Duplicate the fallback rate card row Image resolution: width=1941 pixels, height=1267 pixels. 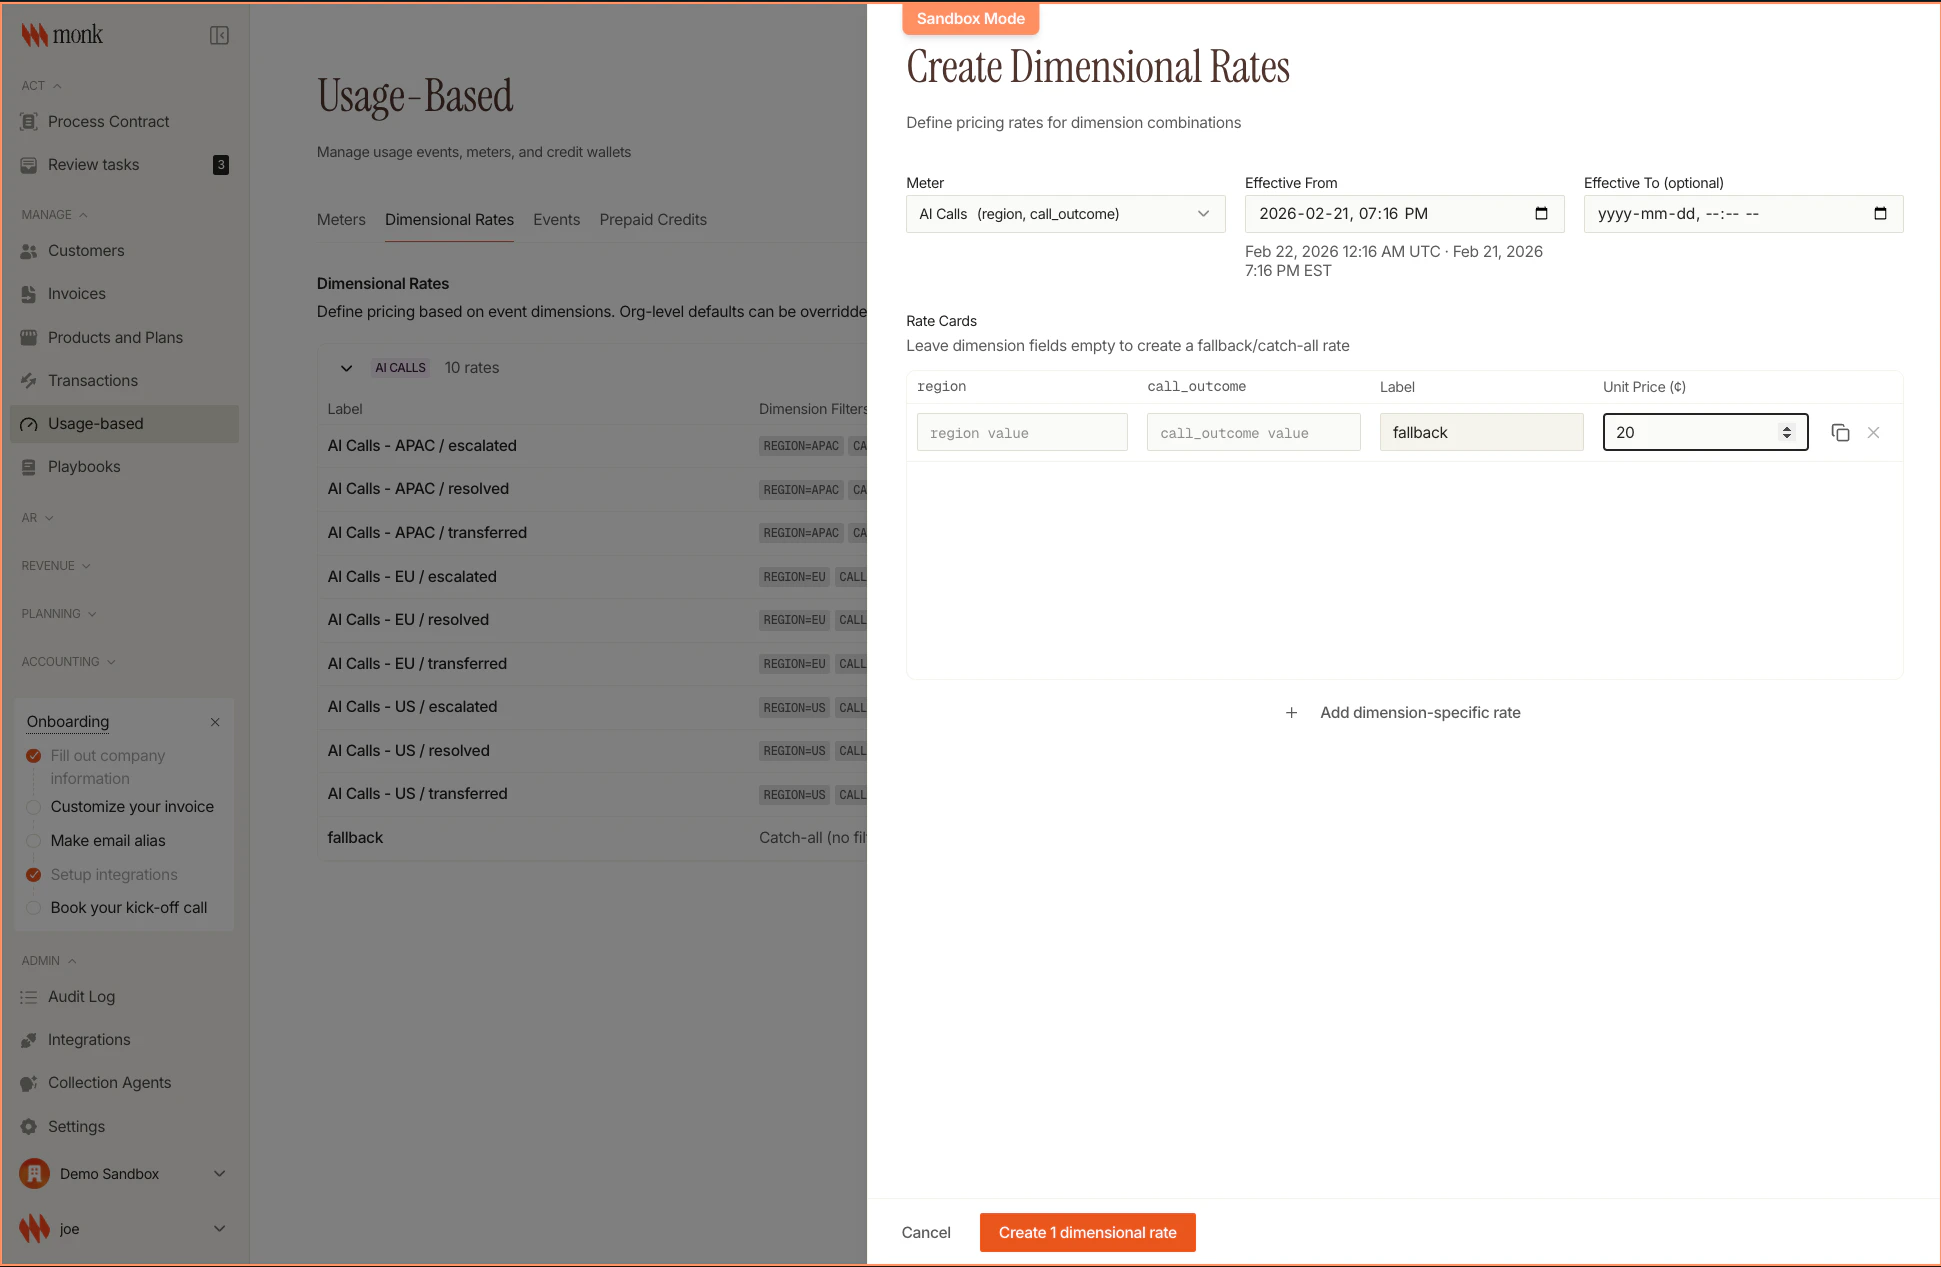pyautogui.click(x=1841, y=432)
